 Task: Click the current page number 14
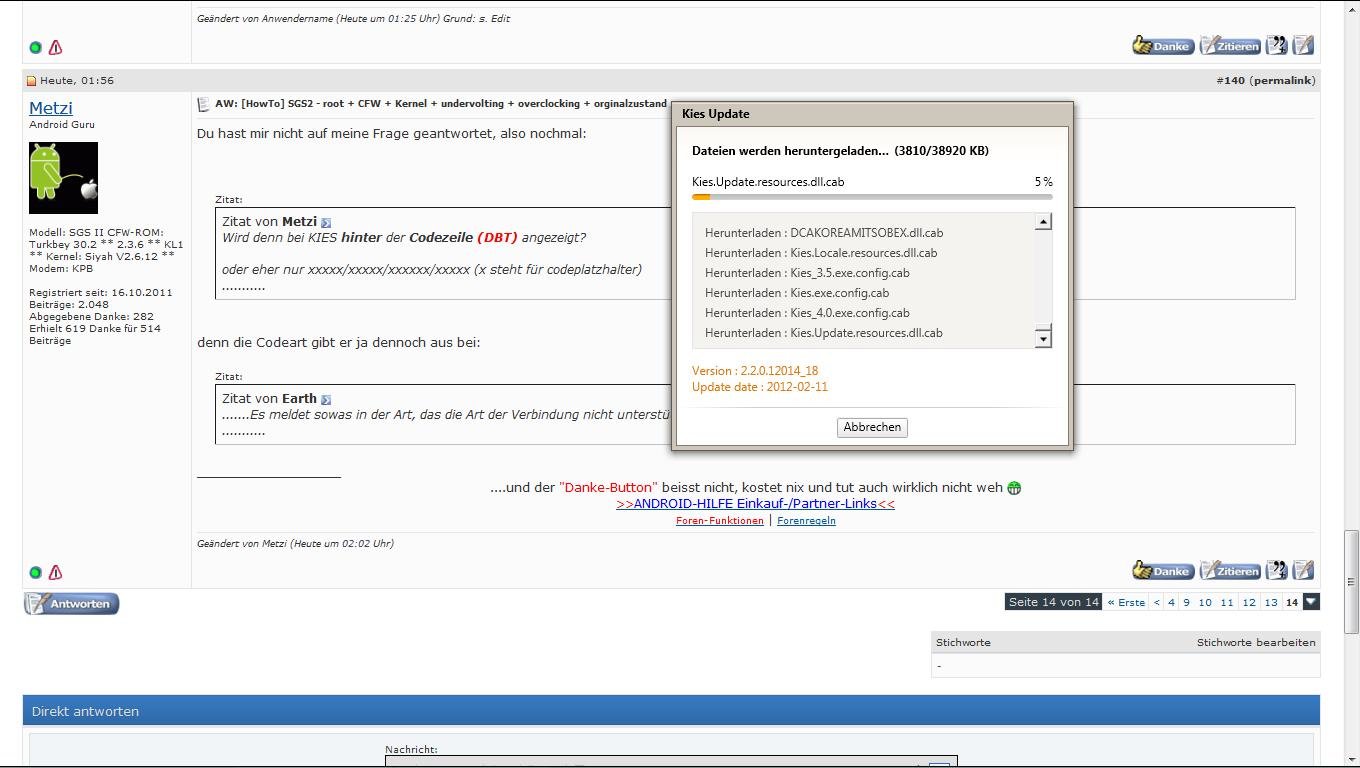click(1292, 602)
